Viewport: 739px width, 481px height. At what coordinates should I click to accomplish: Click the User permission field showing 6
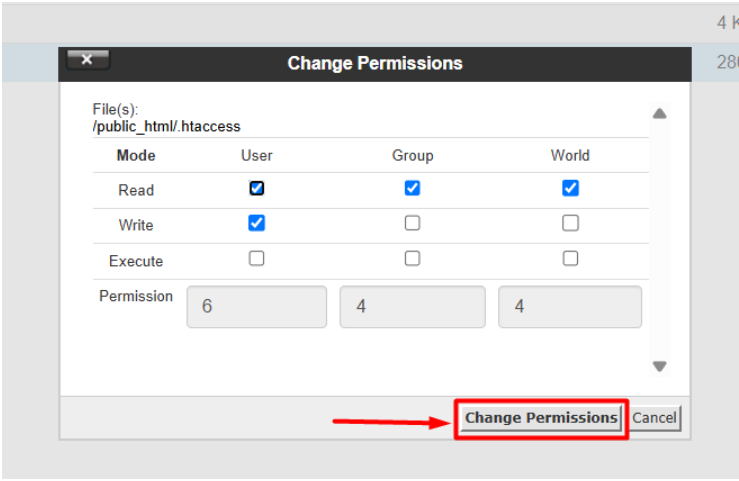pos(257,307)
